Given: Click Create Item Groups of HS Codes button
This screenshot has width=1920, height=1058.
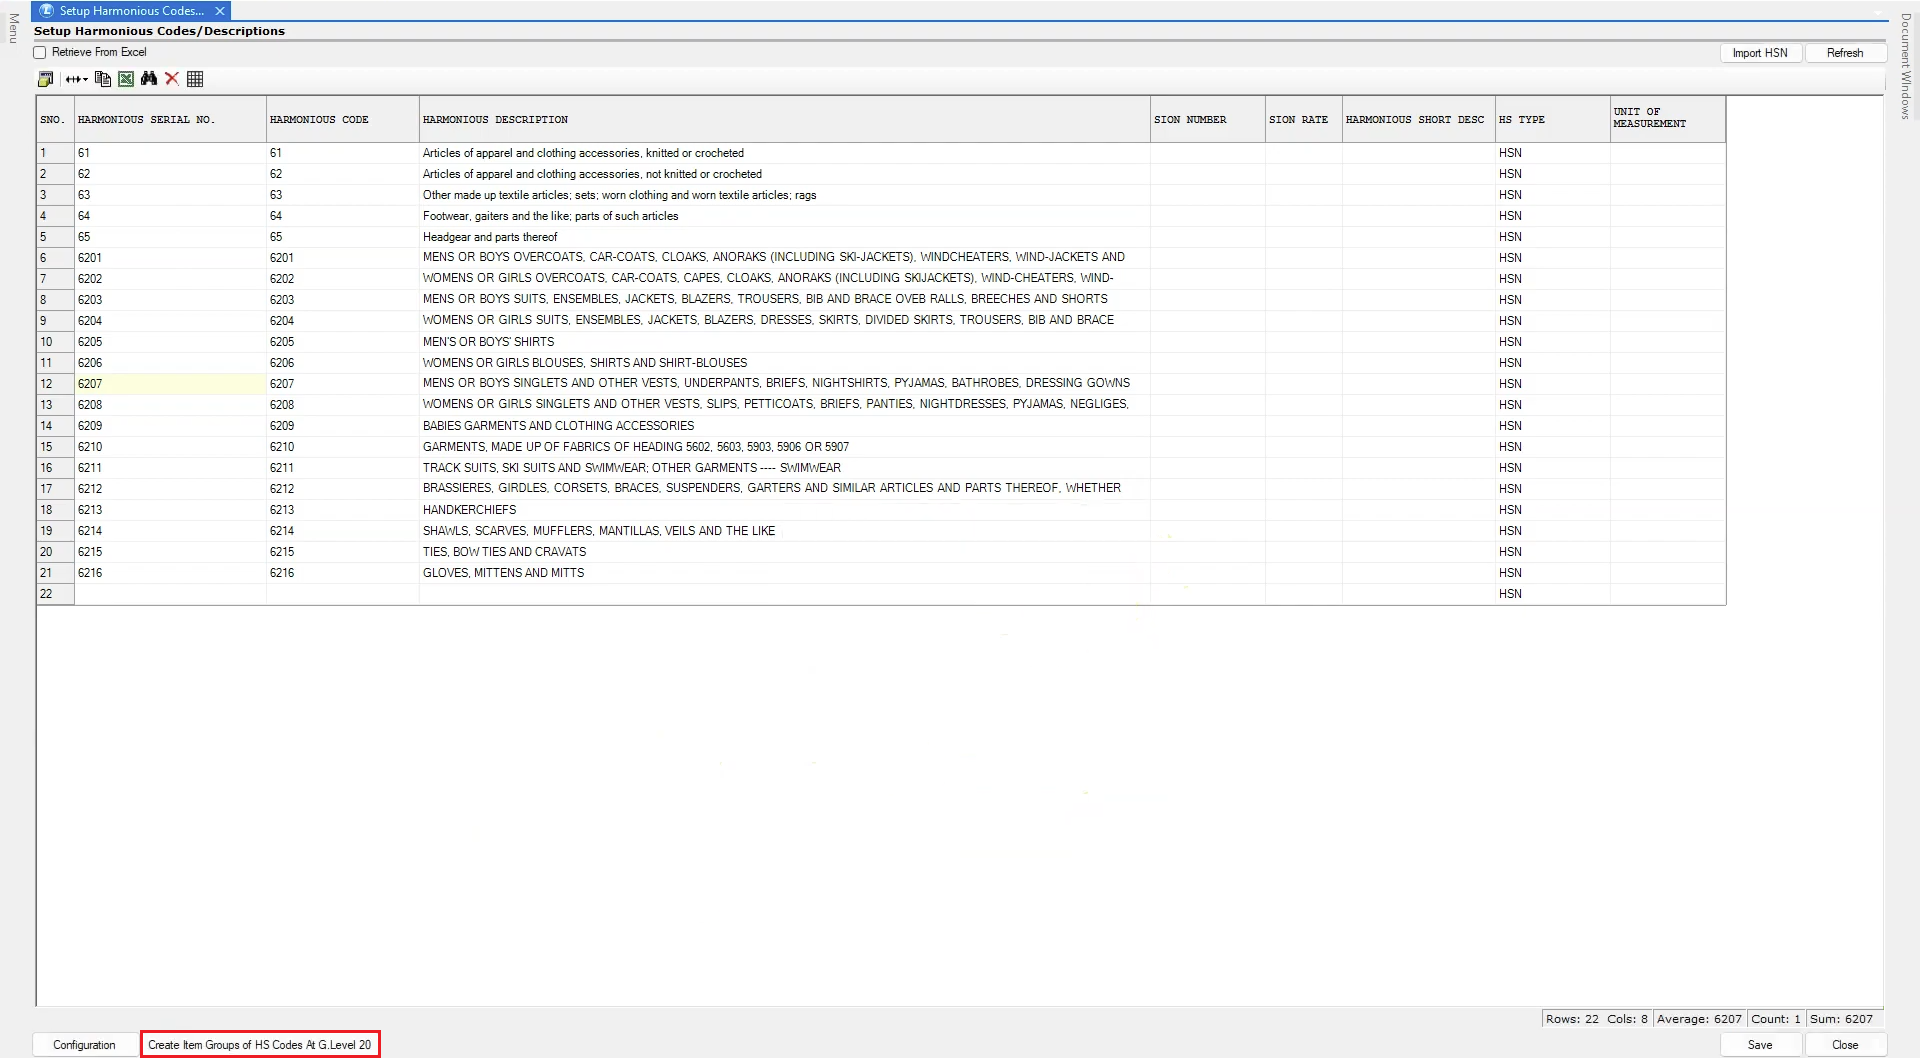Looking at the screenshot, I should [x=260, y=1045].
